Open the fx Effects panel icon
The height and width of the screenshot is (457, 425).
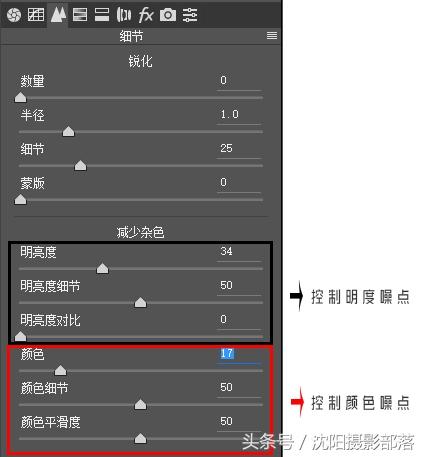tap(146, 15)
